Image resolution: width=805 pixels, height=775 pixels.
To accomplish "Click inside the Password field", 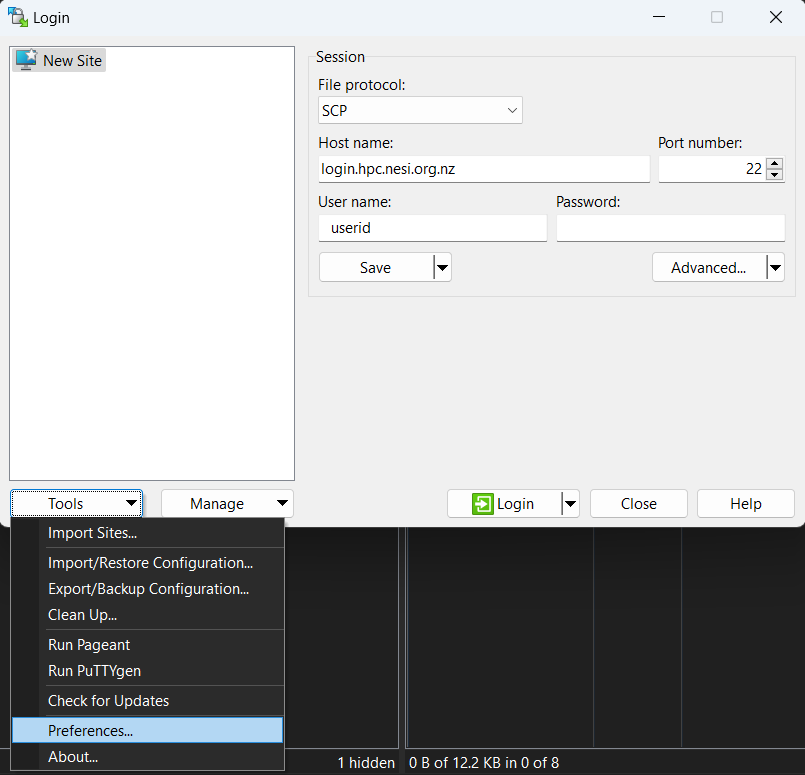I will pos(670,228).
